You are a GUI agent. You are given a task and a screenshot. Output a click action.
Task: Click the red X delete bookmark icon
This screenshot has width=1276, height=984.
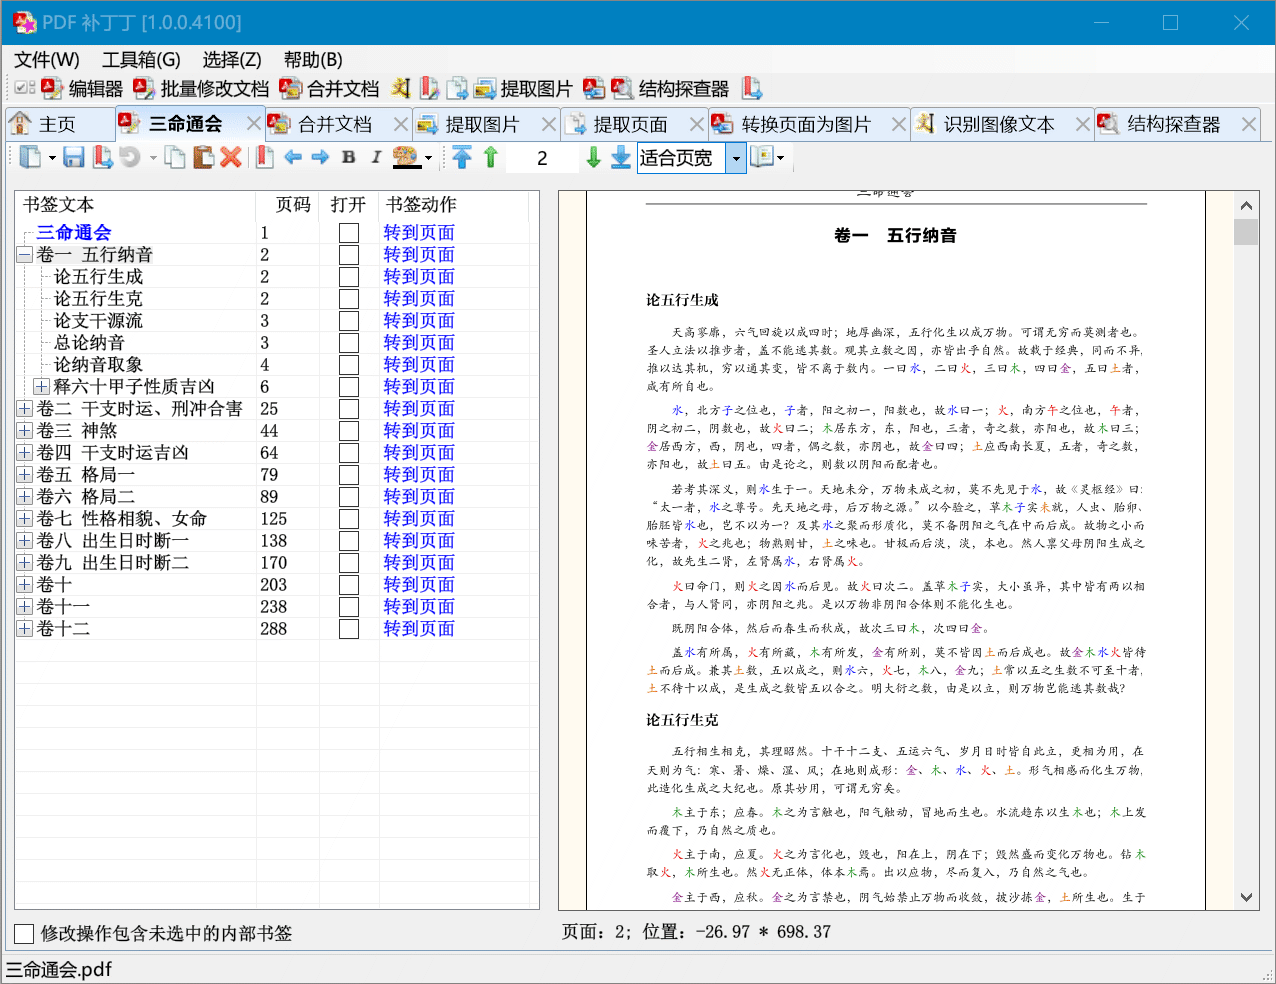tap(231, 157)
